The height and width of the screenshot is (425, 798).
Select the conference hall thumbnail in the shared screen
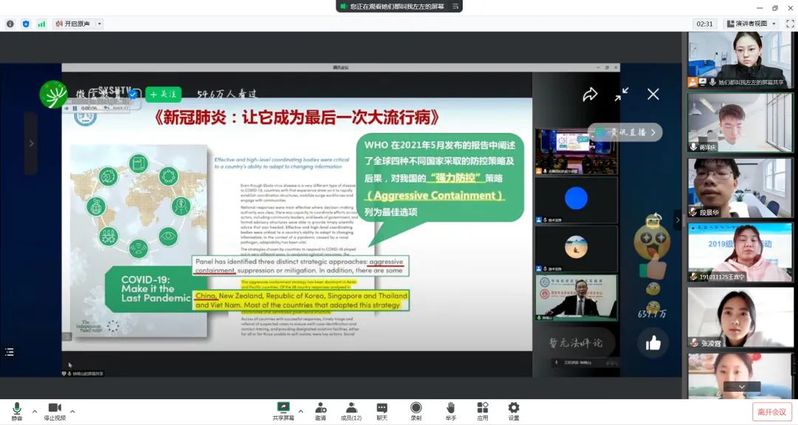click(x=576, y=151)
